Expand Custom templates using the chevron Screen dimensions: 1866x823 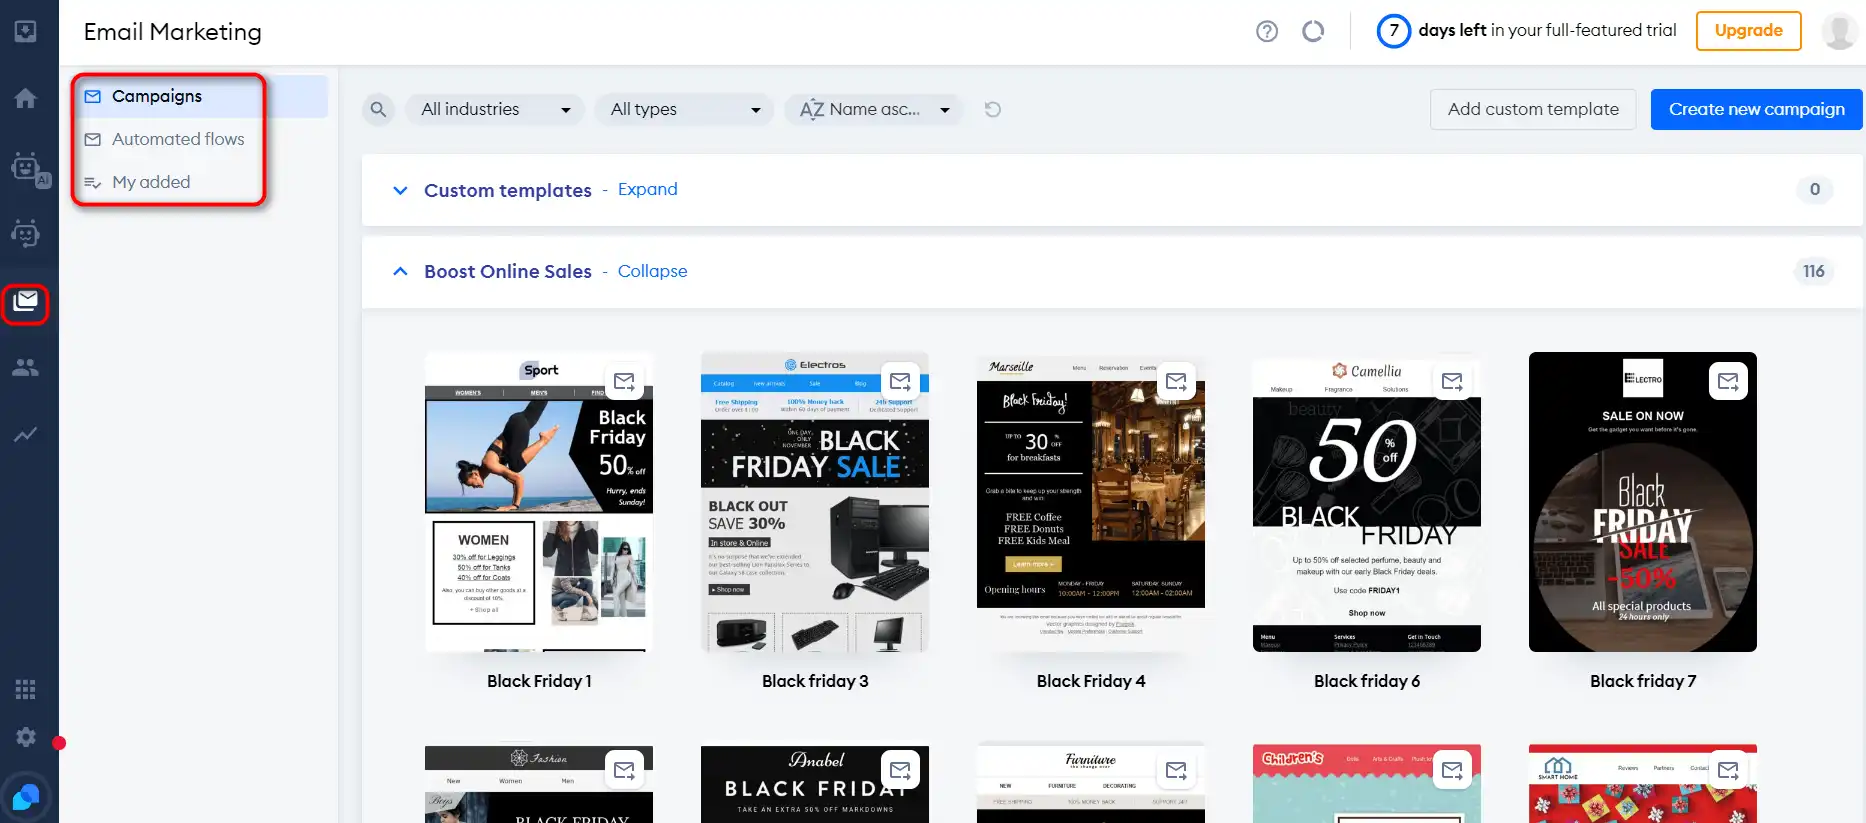pyautogui.click(x=400, y=190)
